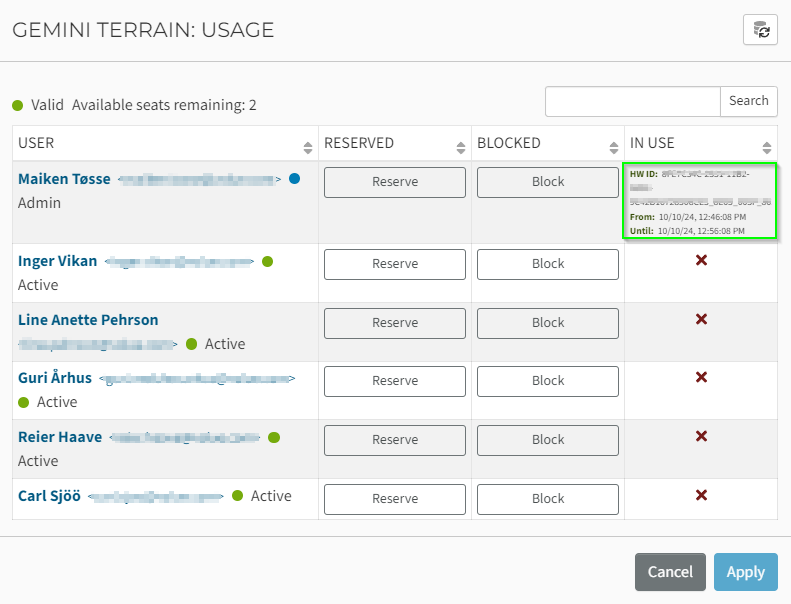Reserve a seat for Maiken Tøsse

click(395, 182)
